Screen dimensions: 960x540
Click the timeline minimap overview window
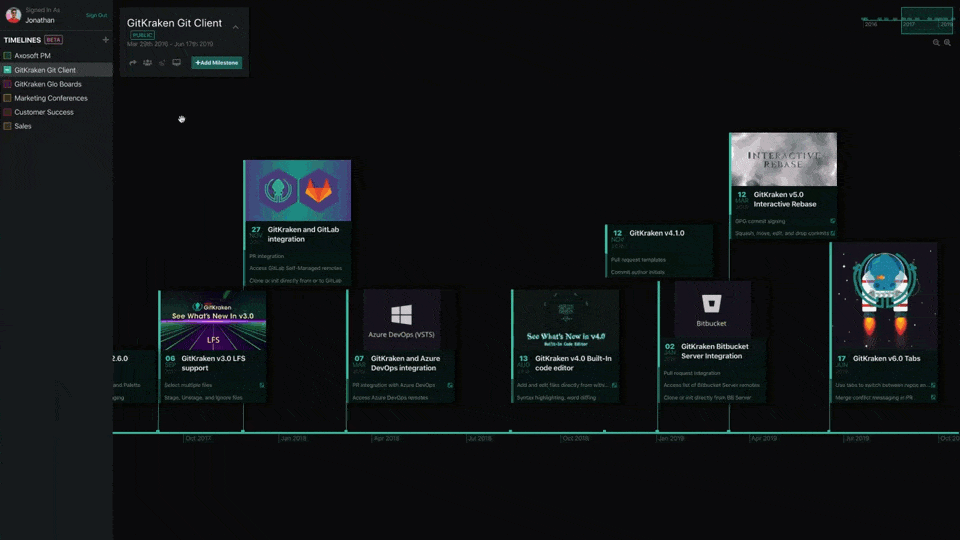[927, 20]
